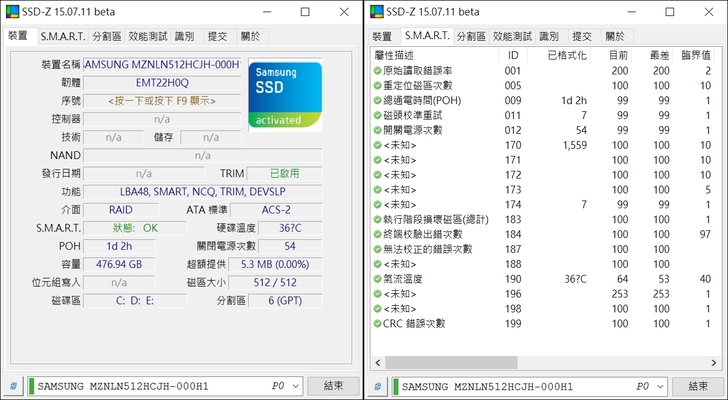Screen dimensions: 728x400
Task: Click green status icon for 開關電源次數
Action: (x=377, y=130)
